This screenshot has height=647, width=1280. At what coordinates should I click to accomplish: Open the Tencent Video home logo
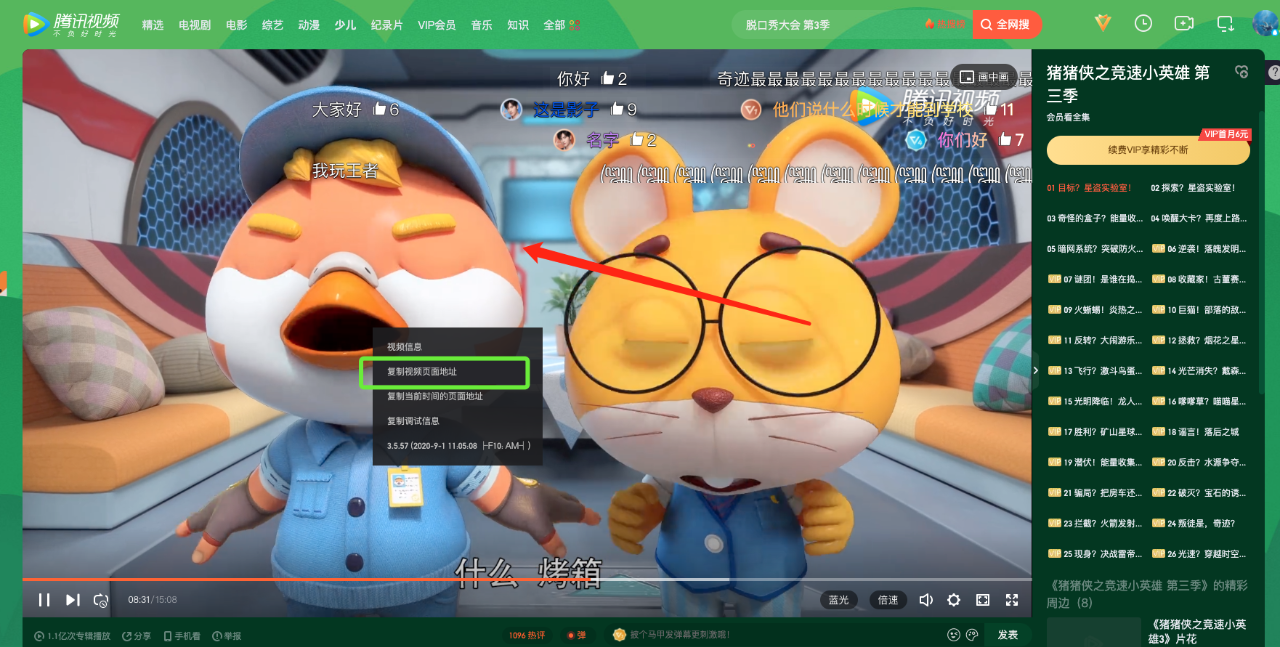click(x=72, y=24)
